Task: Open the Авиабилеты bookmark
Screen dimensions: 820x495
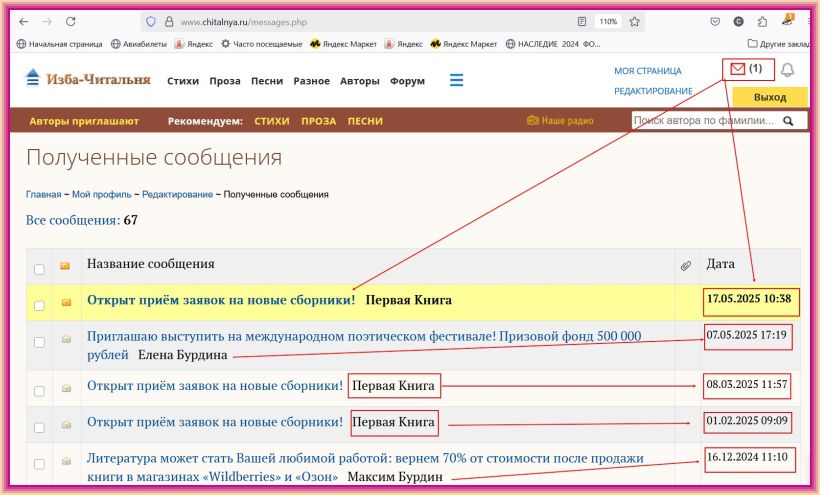Action: tap(139, 44)
